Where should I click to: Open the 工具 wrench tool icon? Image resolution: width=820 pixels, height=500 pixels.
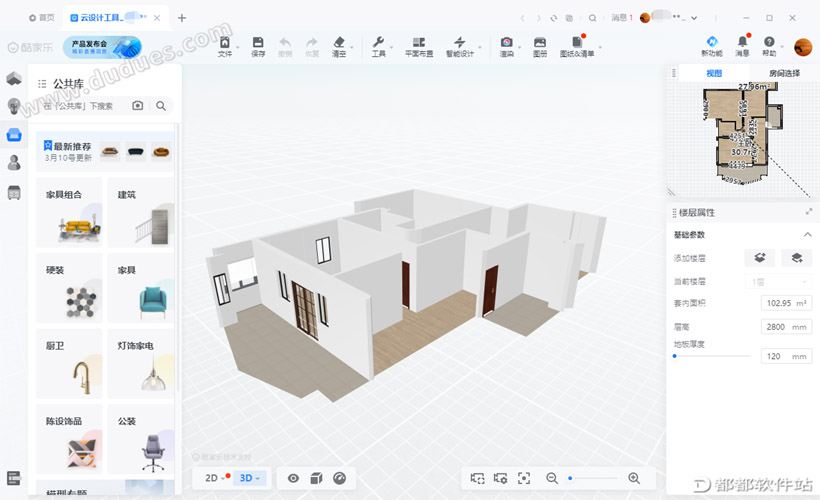coord(378,42)
